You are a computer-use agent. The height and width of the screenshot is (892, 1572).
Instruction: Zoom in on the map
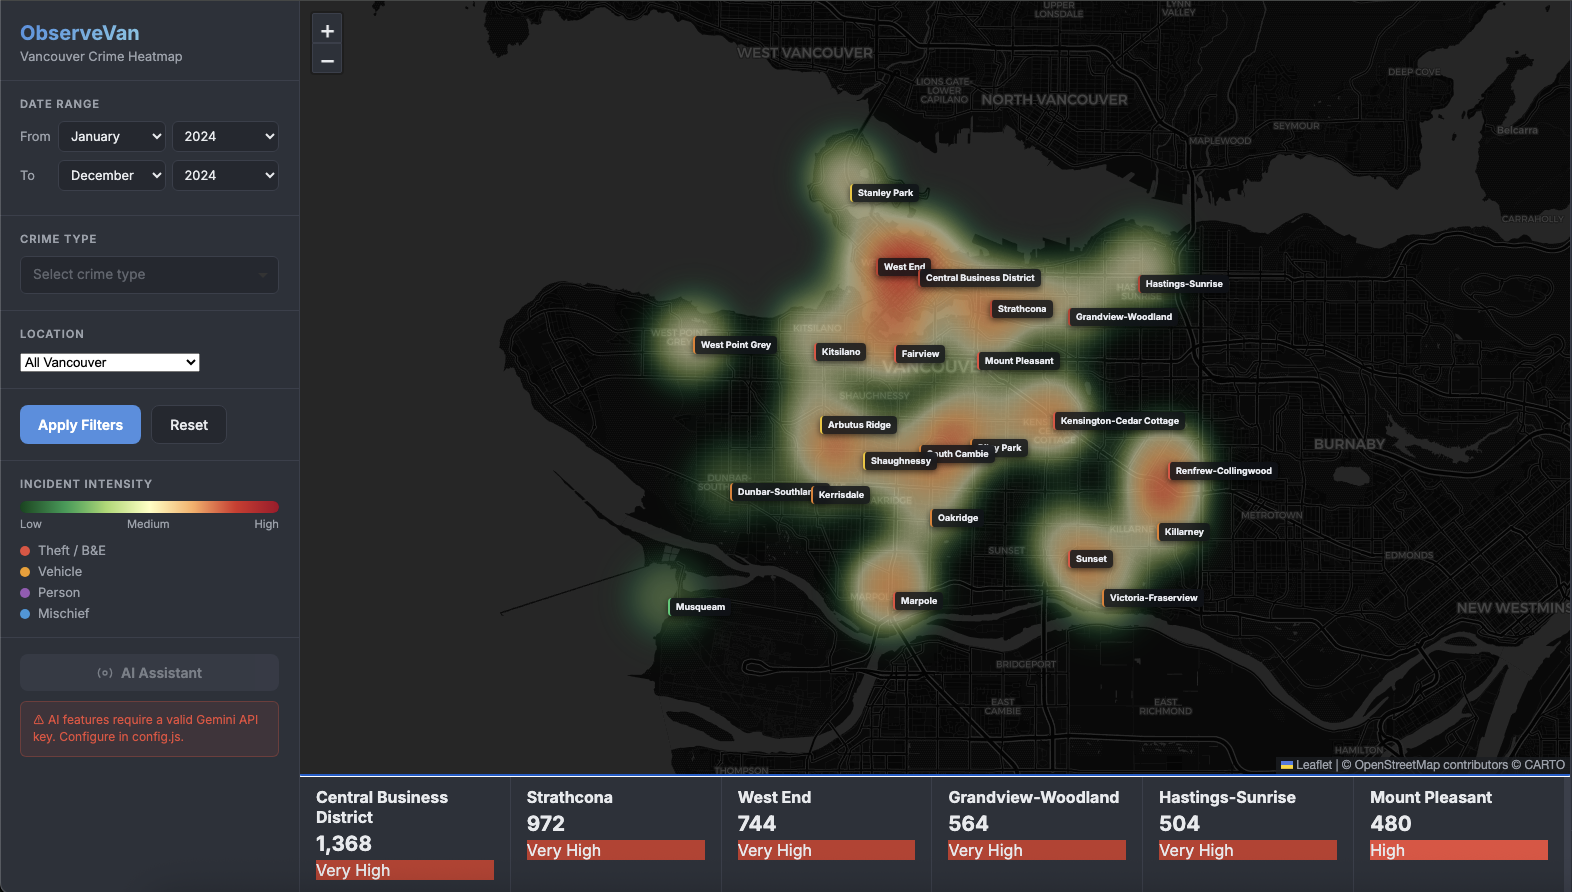click(x=327, y=31)
